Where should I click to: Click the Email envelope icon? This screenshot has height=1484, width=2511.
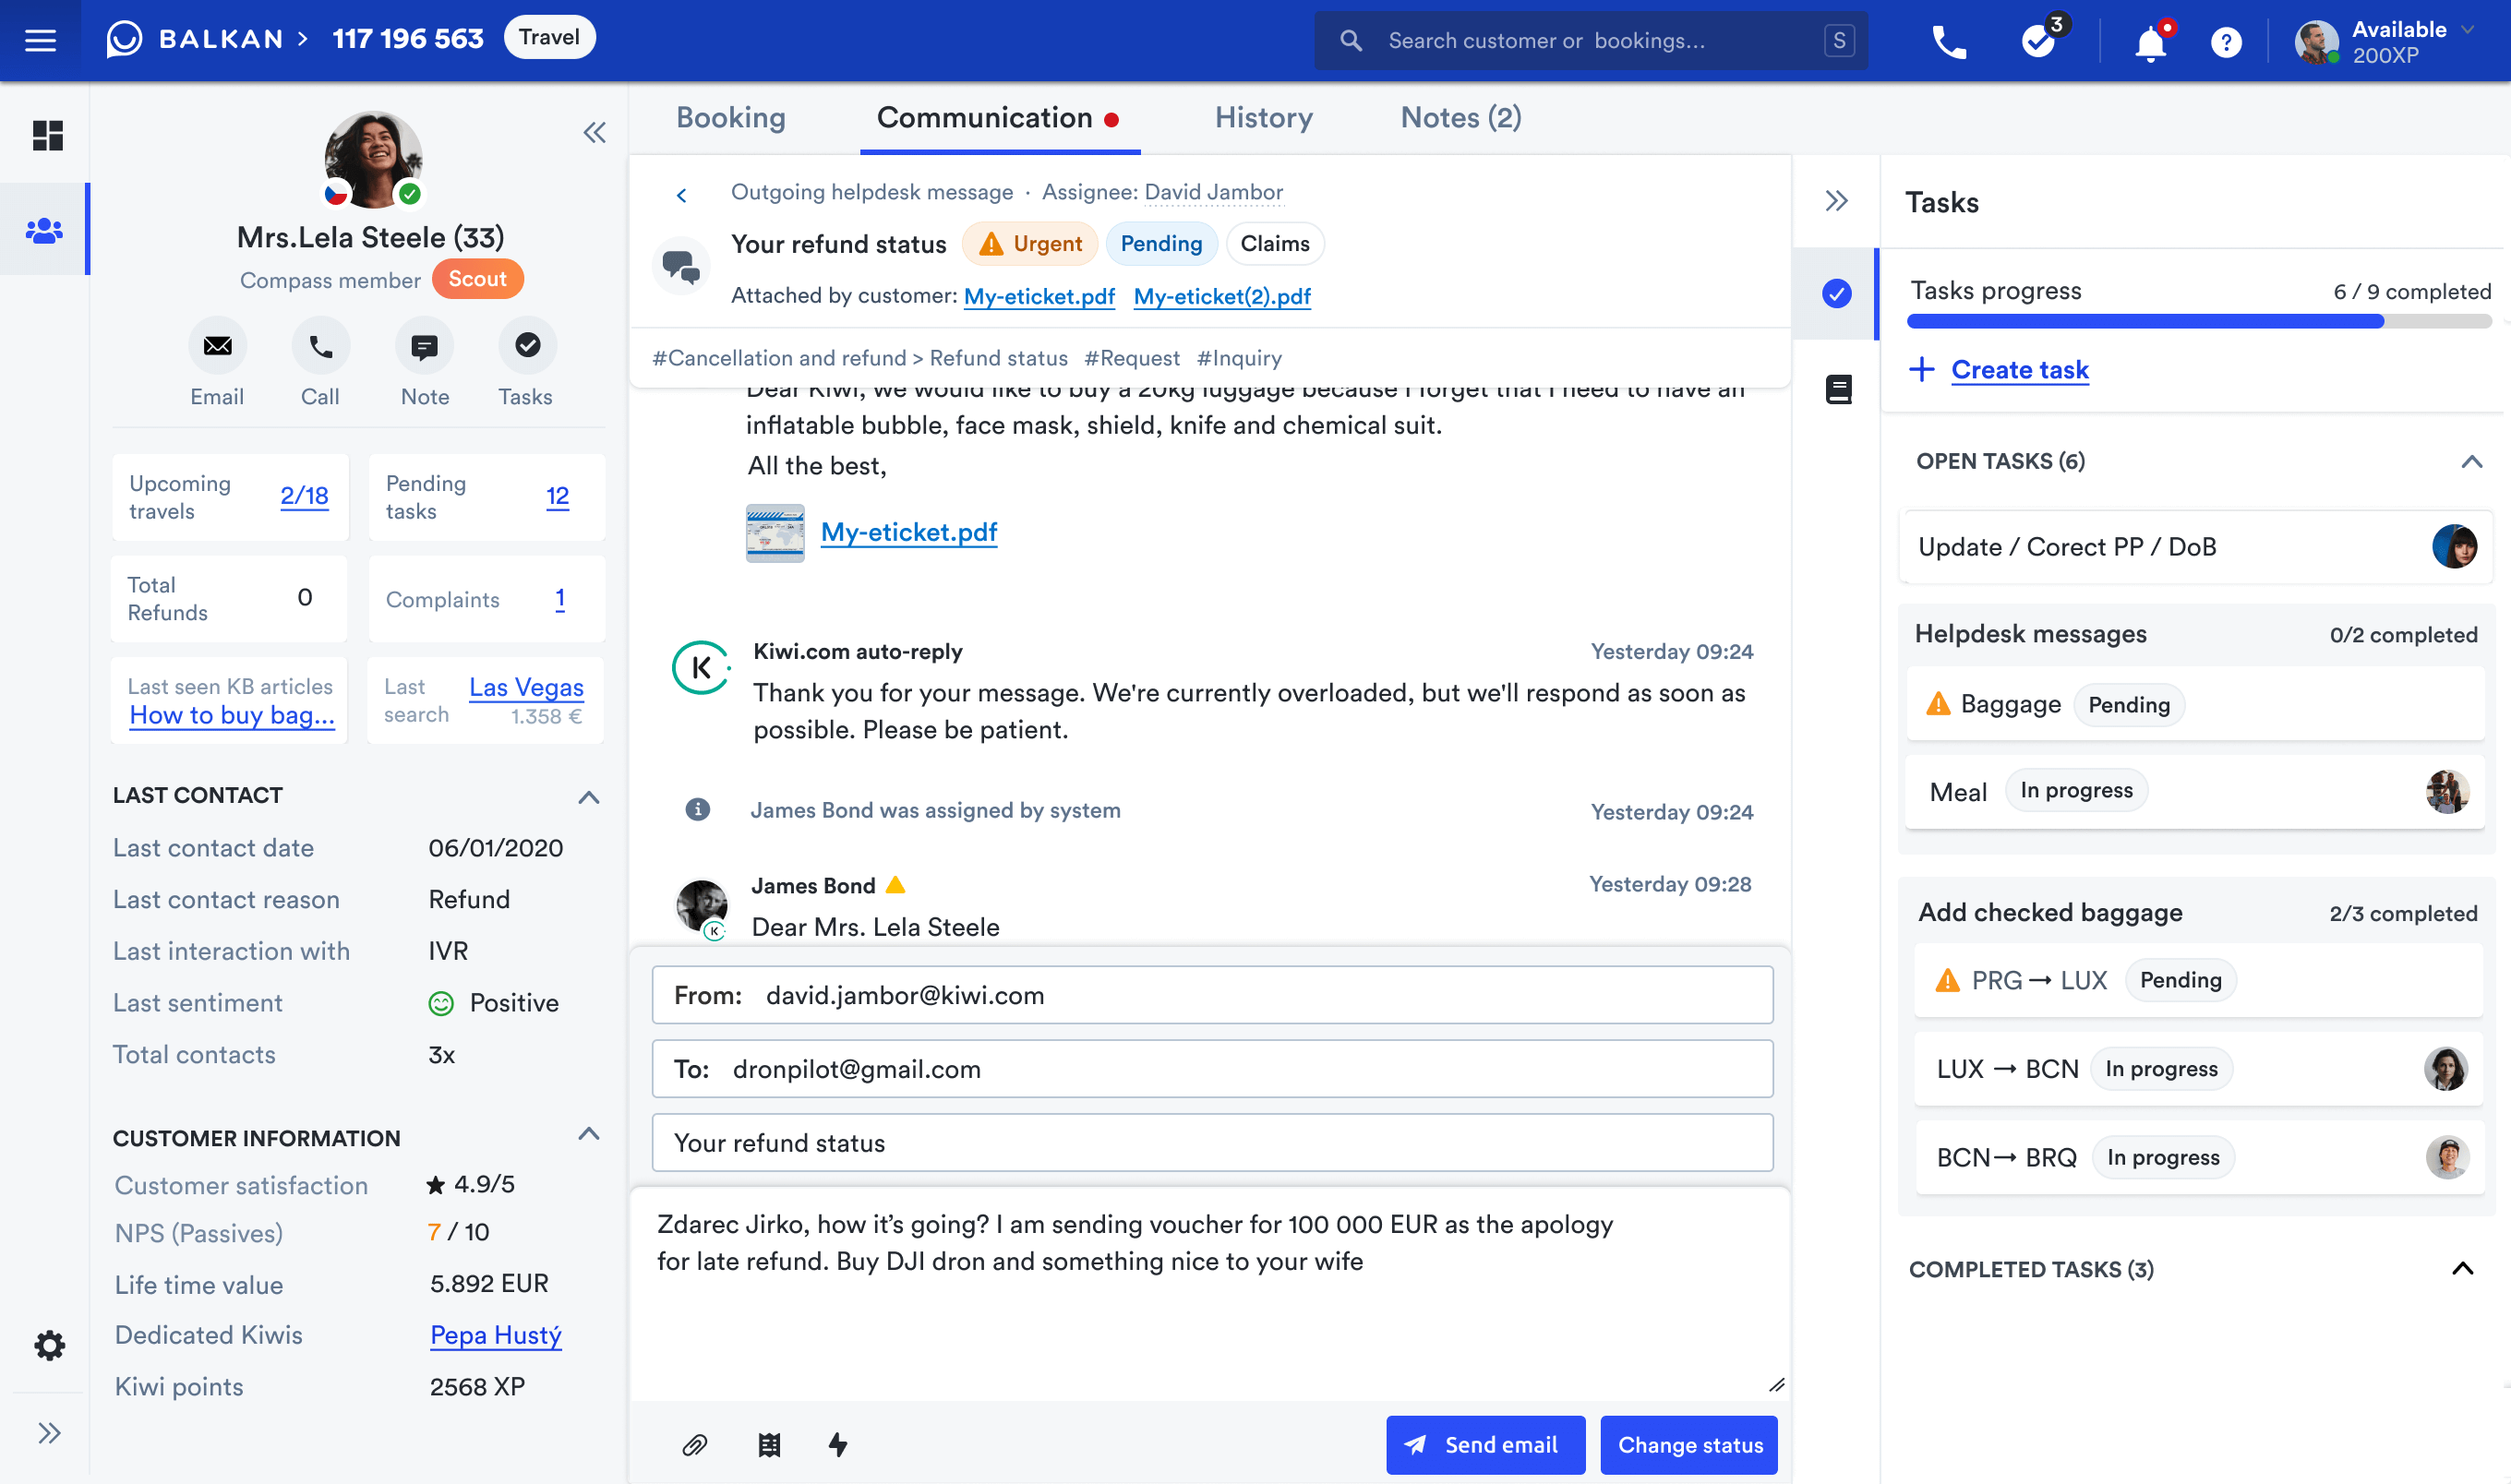(217, 346)
